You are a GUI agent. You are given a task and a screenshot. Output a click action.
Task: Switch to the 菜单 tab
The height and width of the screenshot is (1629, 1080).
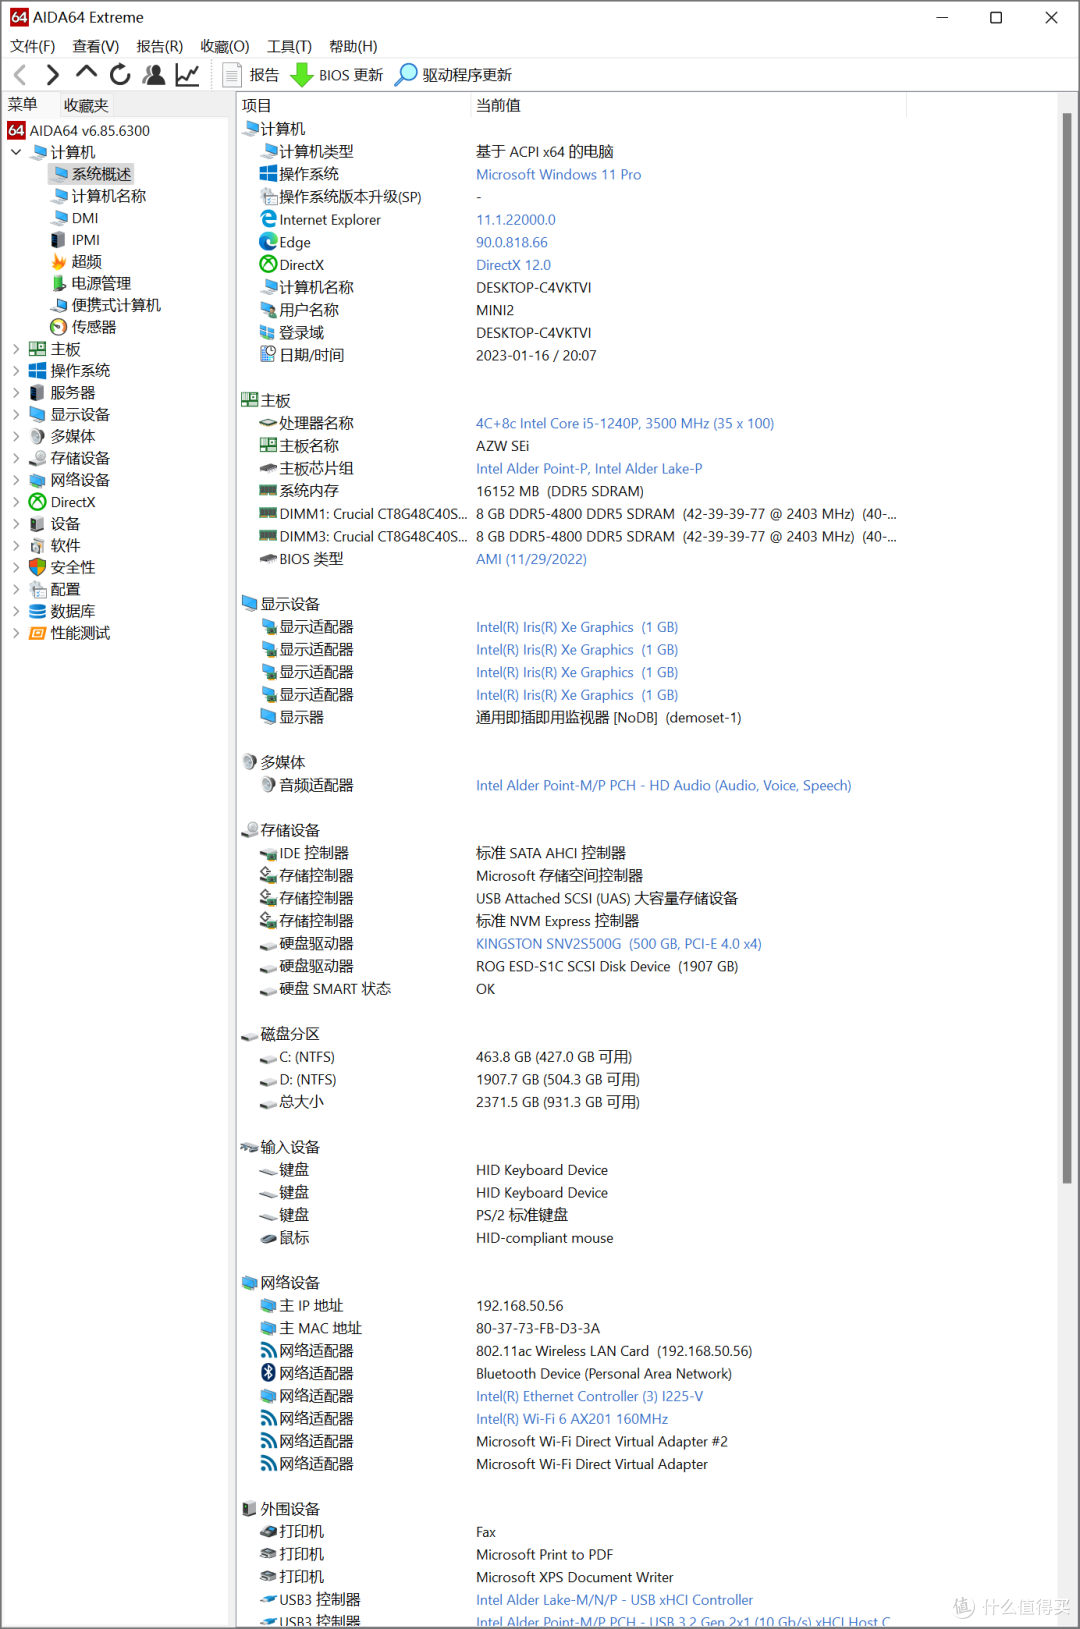[x=23, y=104]
